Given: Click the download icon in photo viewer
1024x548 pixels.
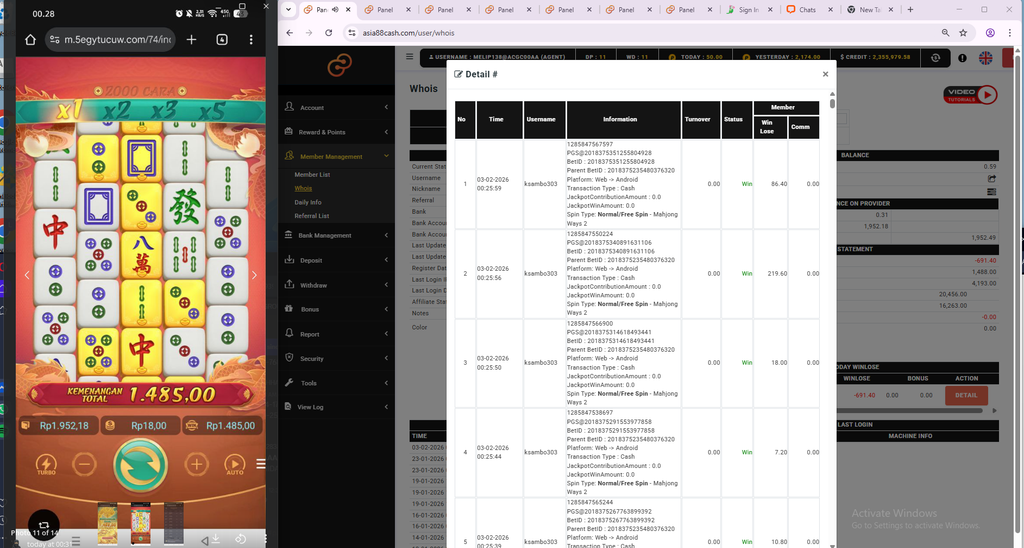Looking at the screenshot, I should coord(216,539).
